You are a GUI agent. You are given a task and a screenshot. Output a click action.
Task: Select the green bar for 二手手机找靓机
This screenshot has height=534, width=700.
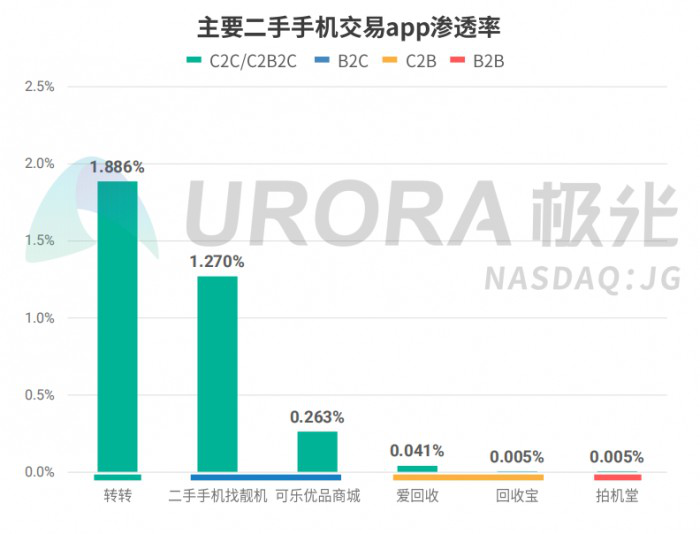click(217, 372)
